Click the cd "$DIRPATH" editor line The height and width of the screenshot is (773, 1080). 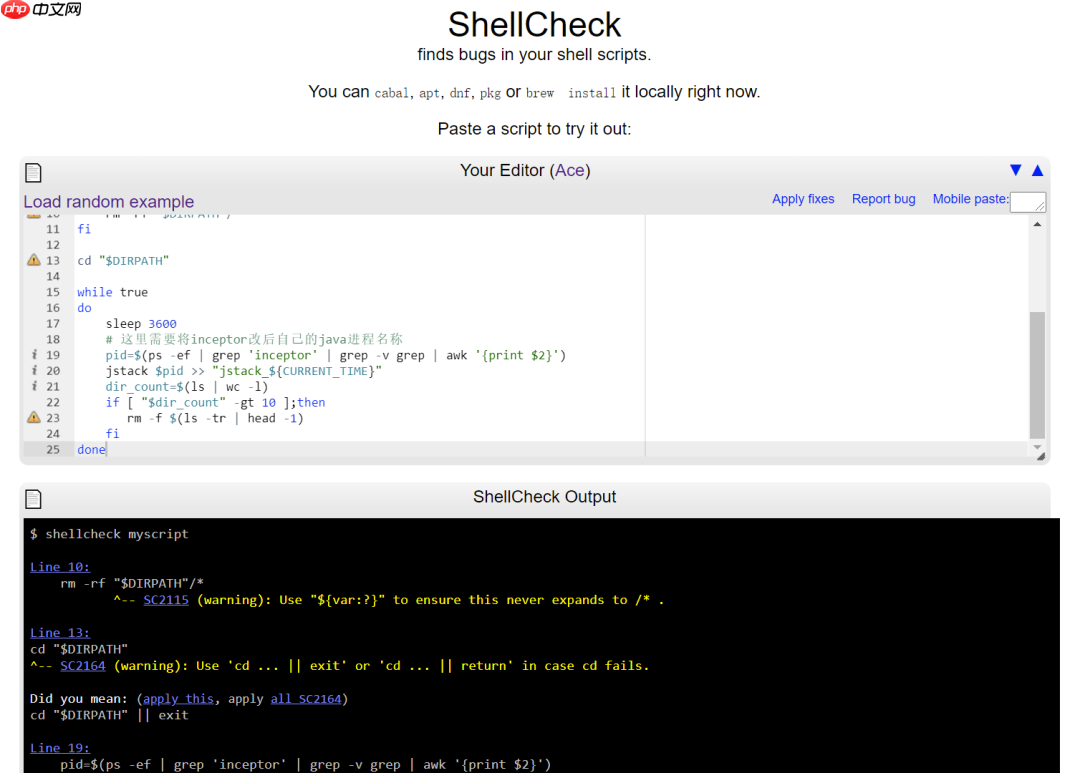pyautogui.click(x=123, y=260)
